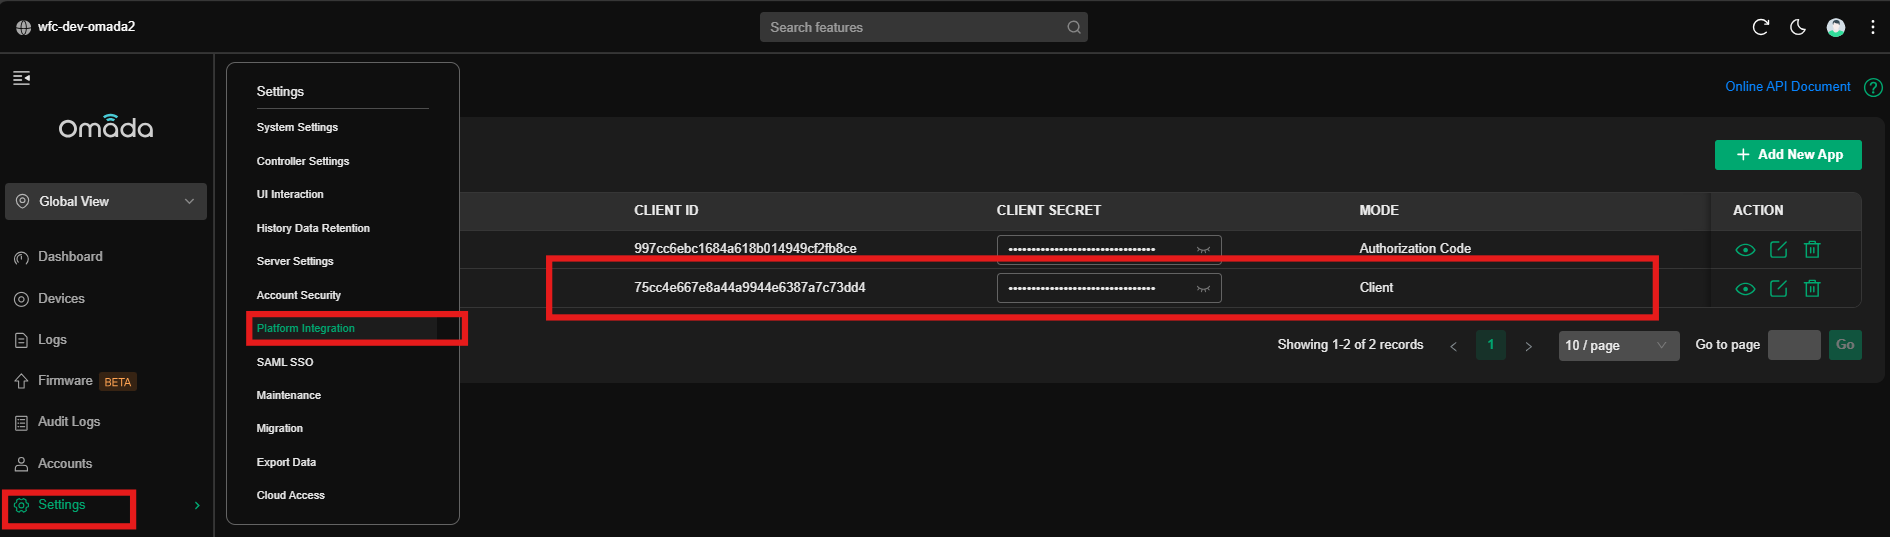This screenshot has height=537, width=1890.
Task: Open SAML SSO settings
Action: coord(285,362)
